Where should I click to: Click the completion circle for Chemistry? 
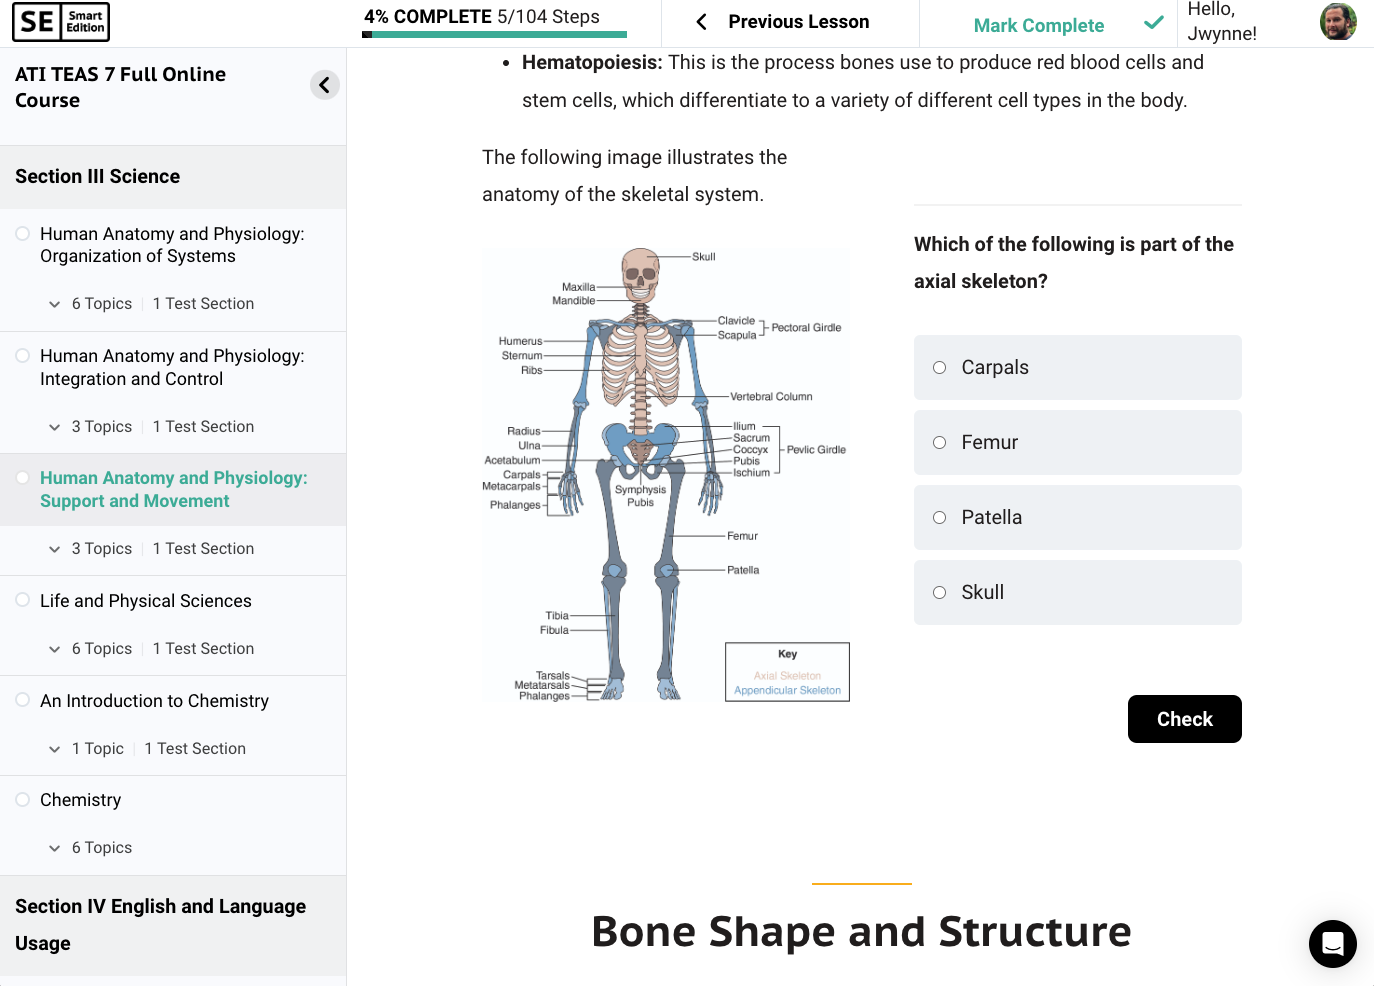(22, 798)
